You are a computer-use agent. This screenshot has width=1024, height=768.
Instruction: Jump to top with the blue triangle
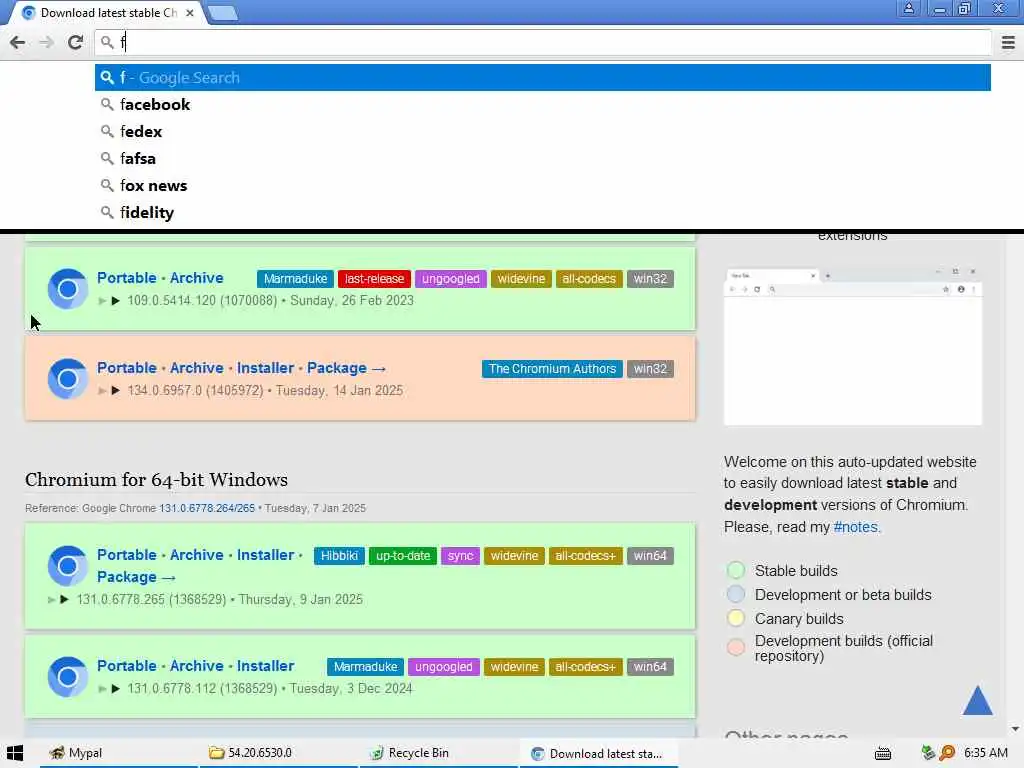(978, 700)
